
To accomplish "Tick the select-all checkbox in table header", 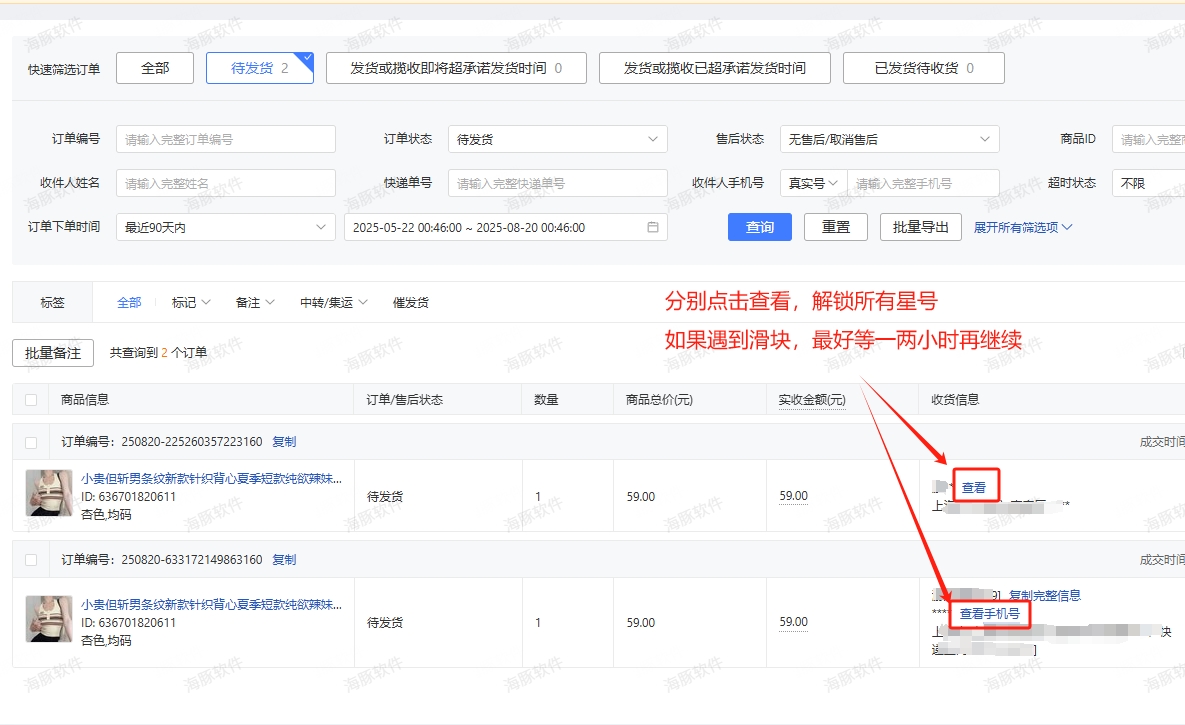I will pyautogui.click(x=31, y=400).
